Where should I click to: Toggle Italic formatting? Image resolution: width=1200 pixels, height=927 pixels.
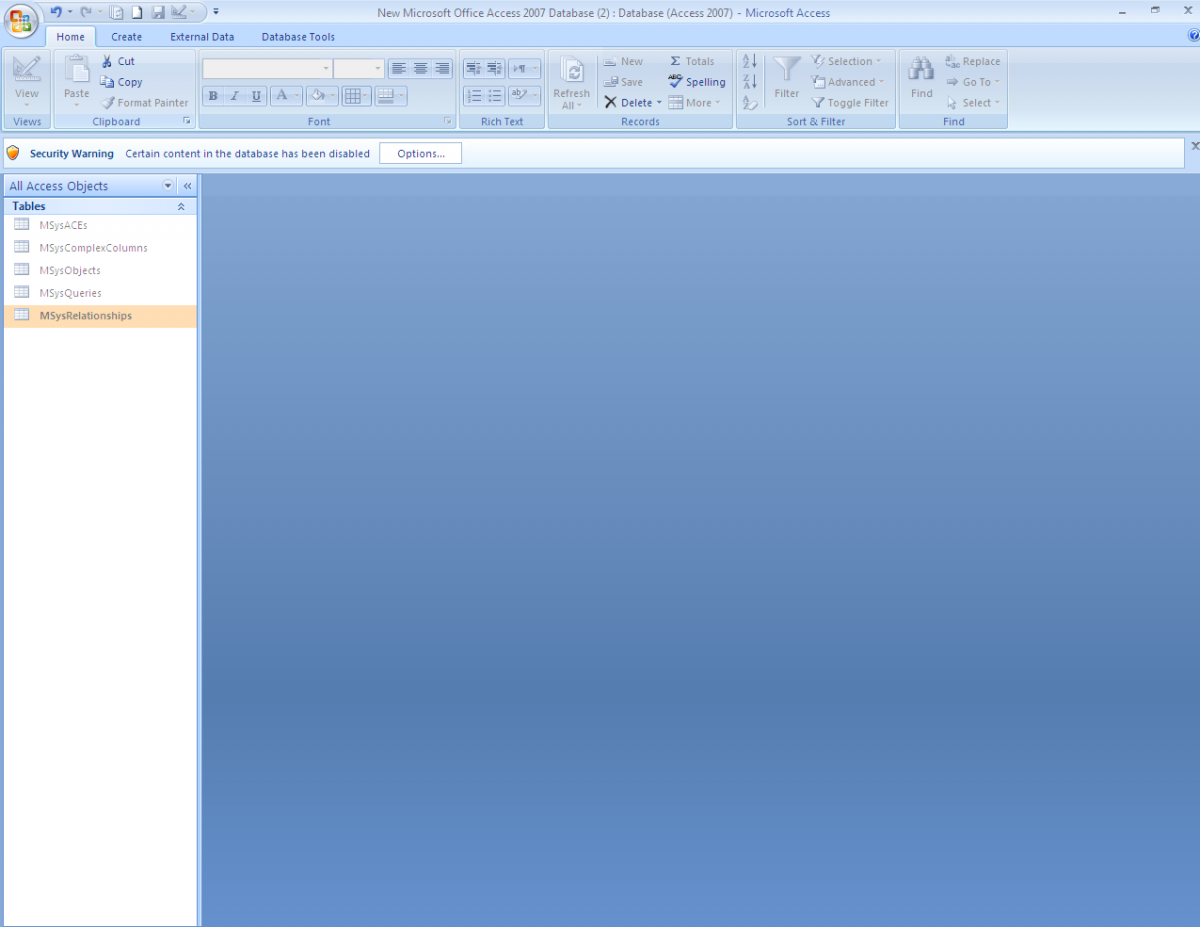click(235, 96)
